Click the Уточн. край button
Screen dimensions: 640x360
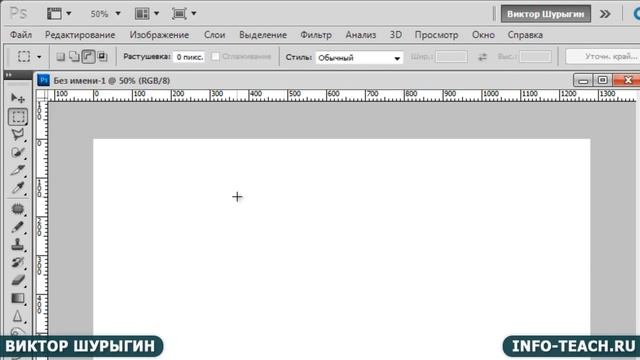pos(603,57)
